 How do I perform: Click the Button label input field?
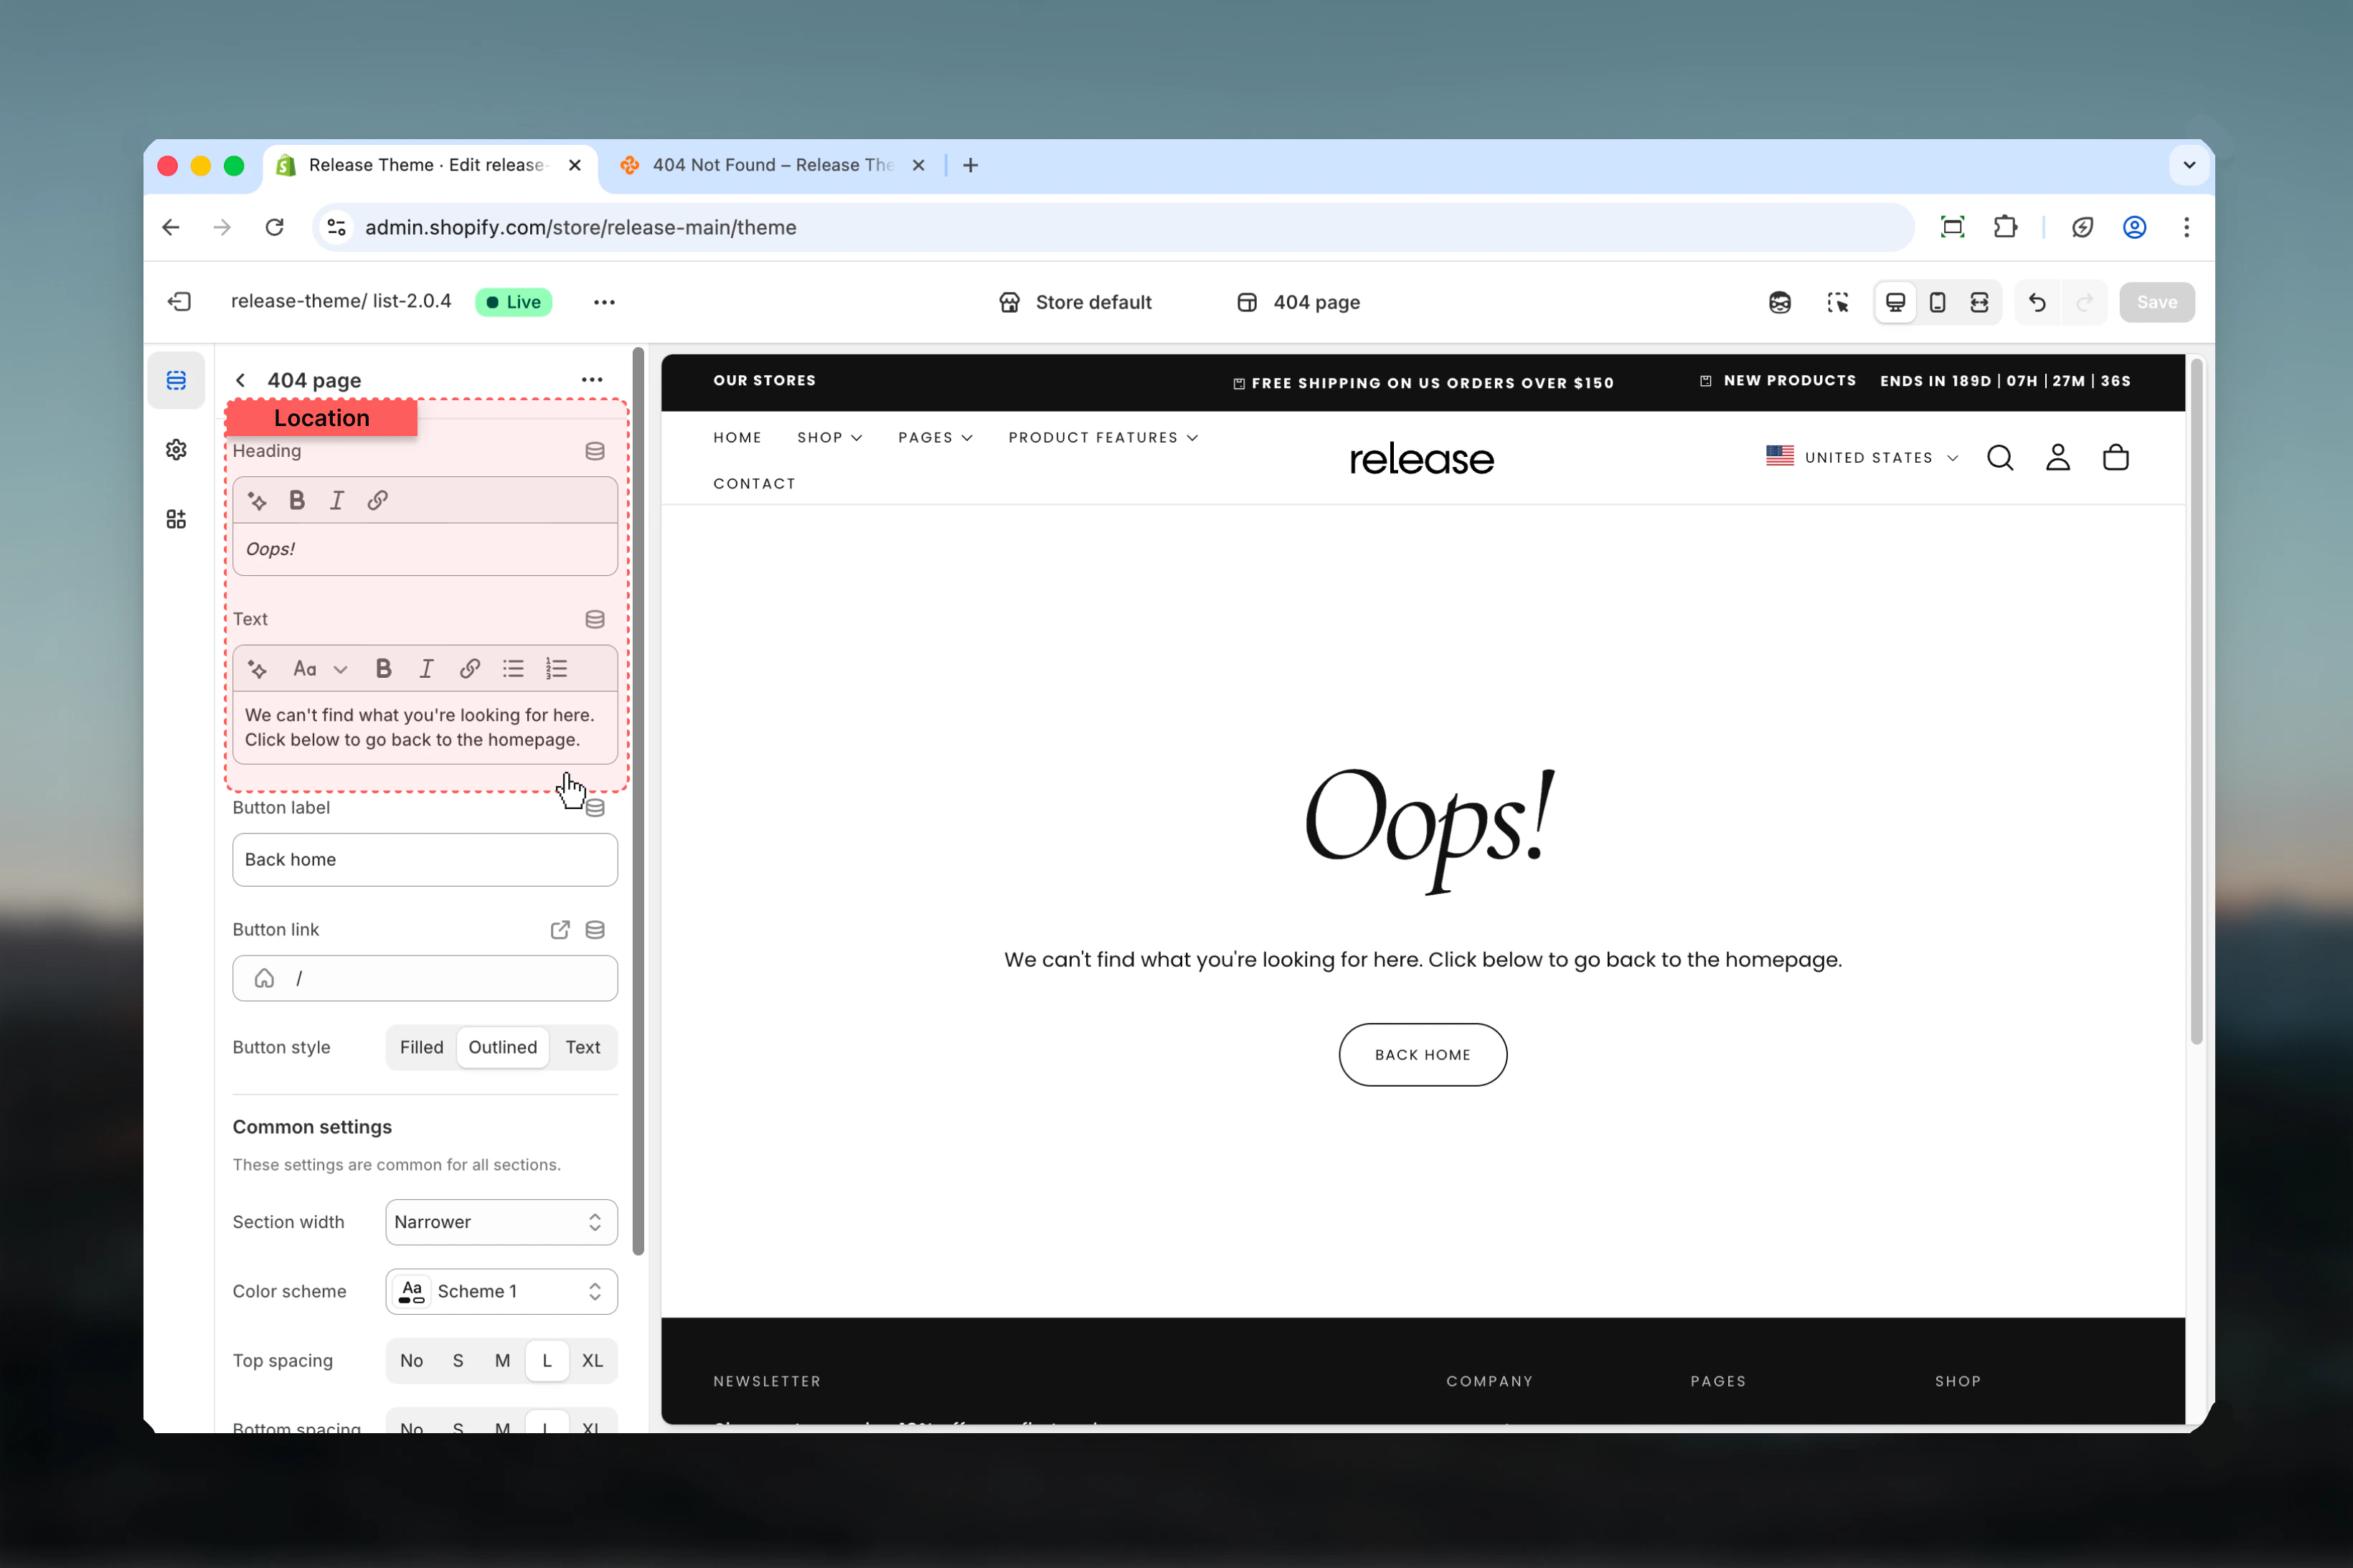425,860
